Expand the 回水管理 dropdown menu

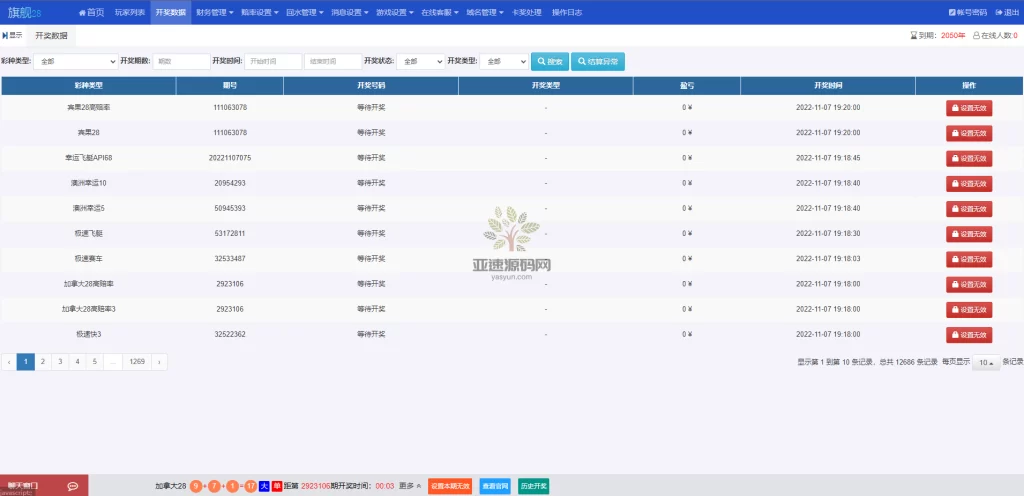(x=304, y=12)
